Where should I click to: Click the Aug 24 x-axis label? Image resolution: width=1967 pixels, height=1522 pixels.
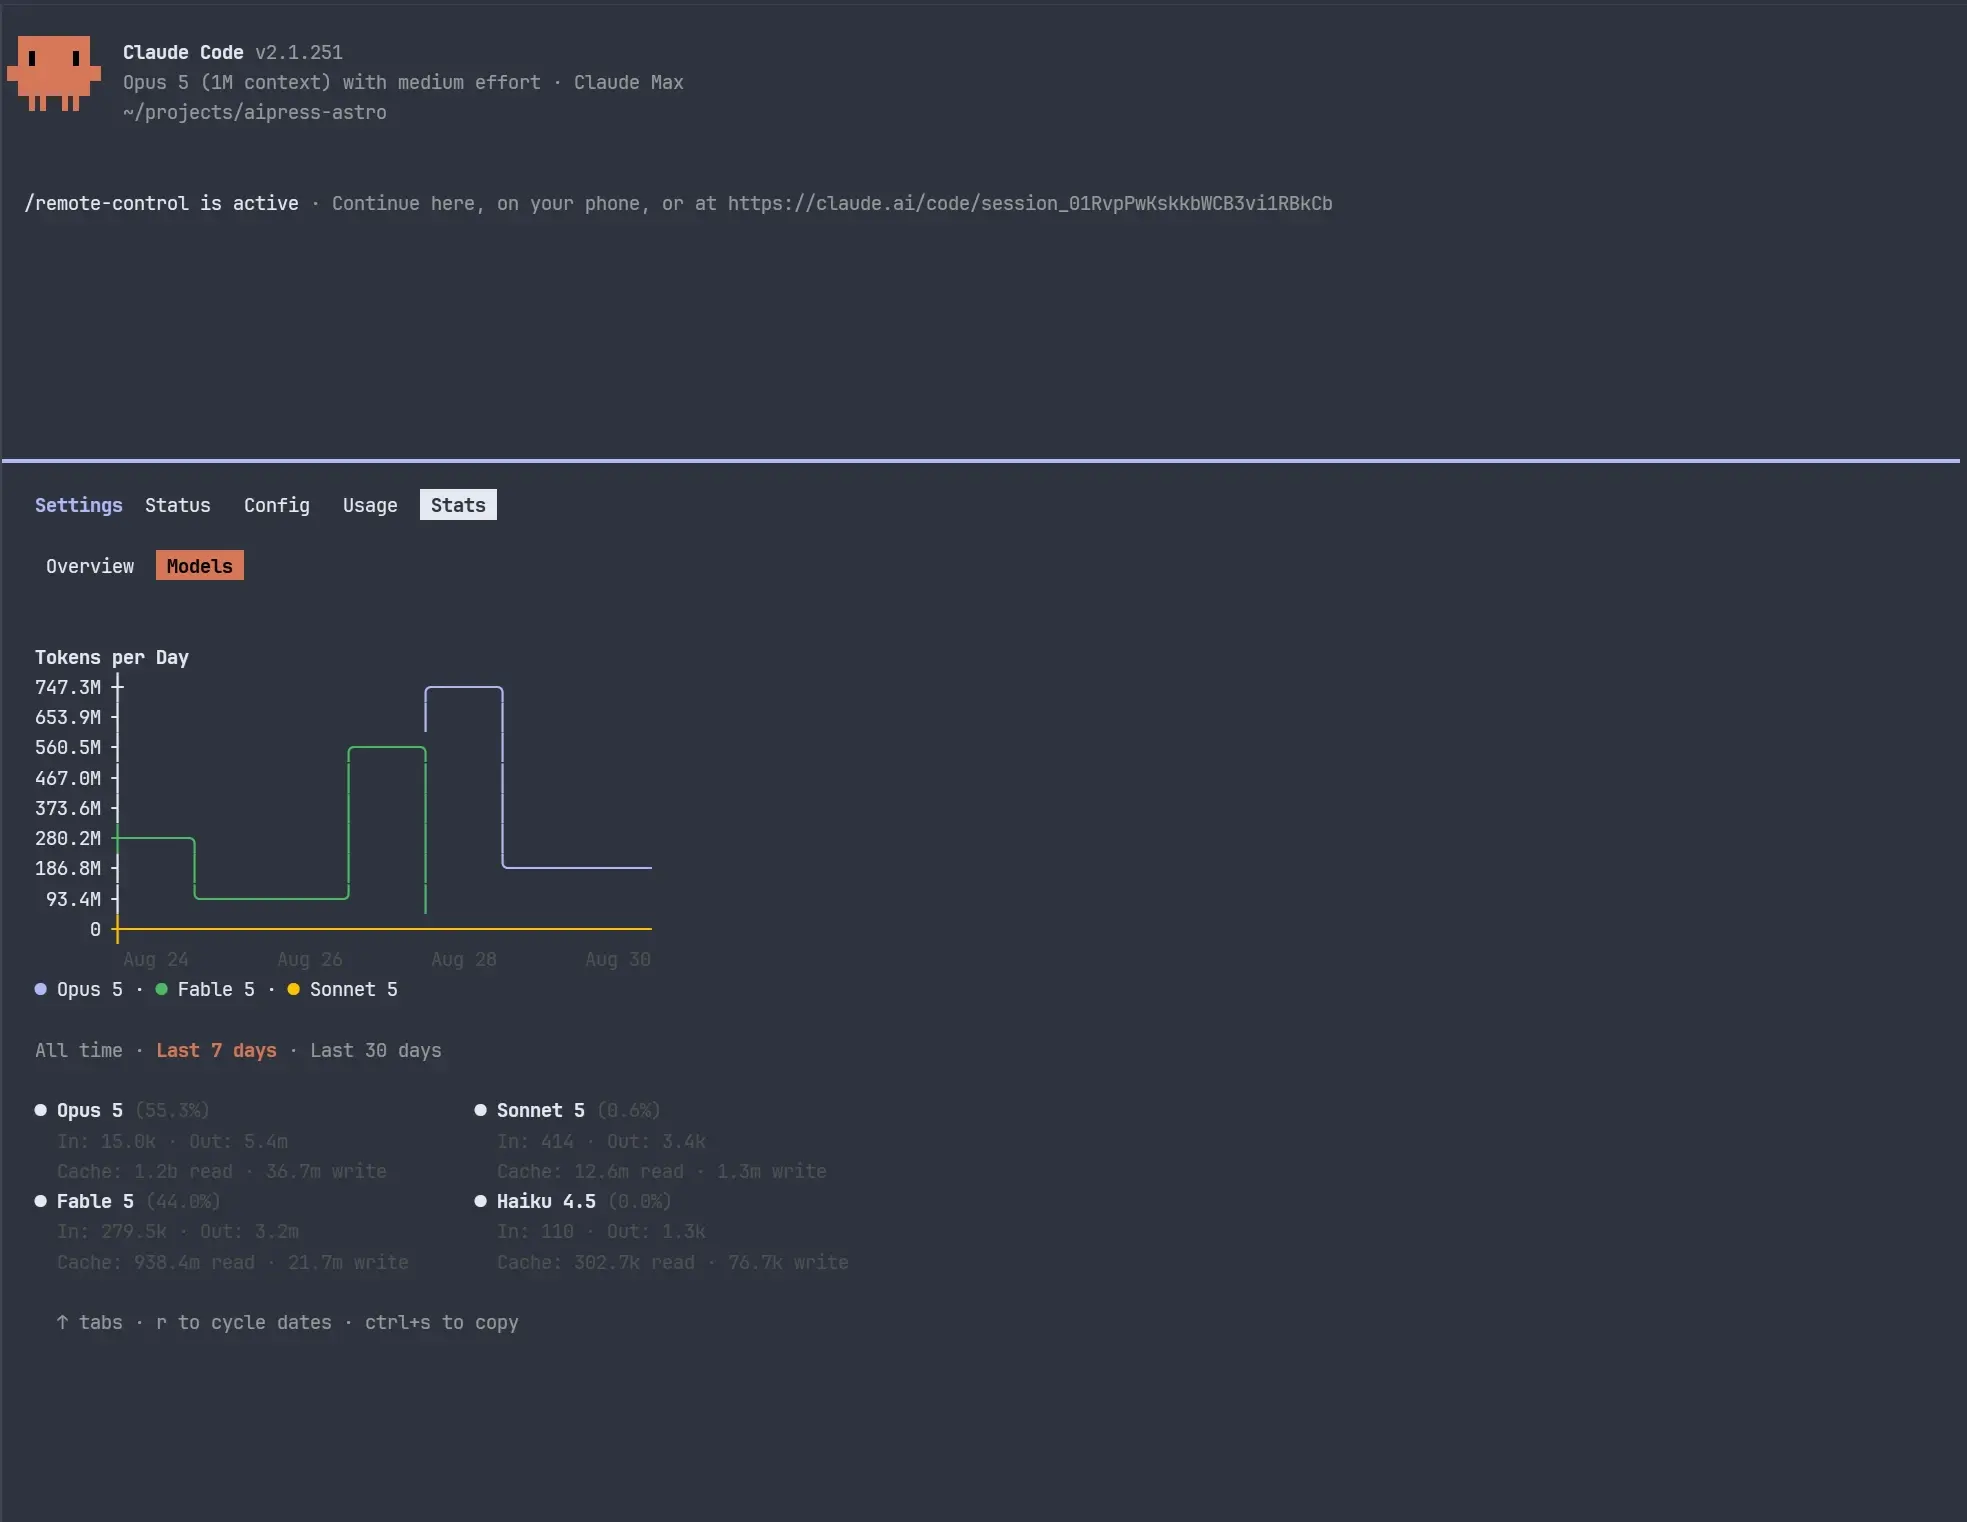point(156,959)
